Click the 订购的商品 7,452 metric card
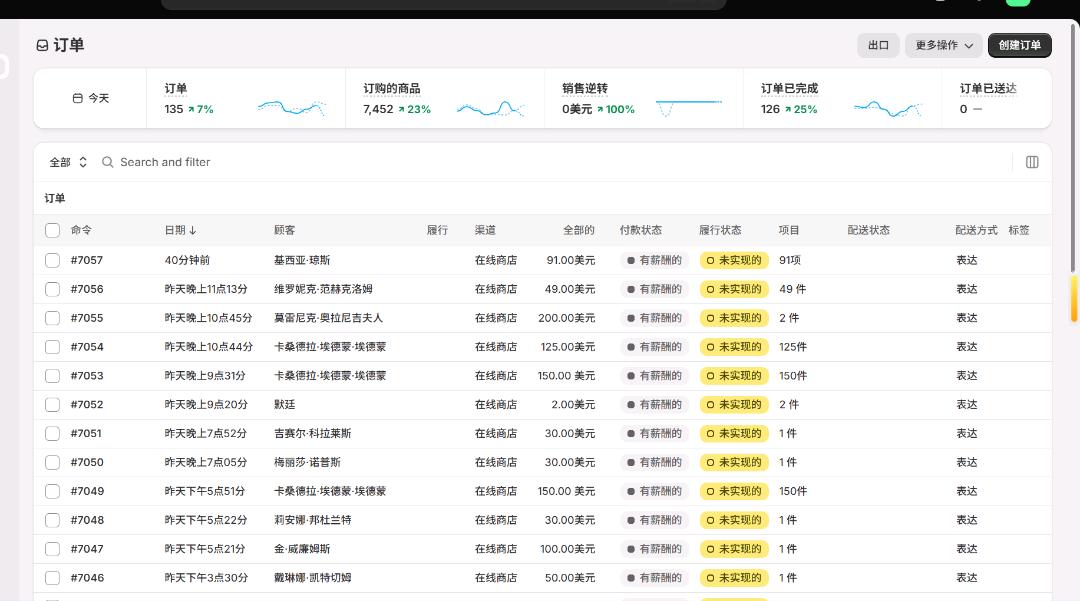Viewport: 1080px width, 601px height. (444, 98)
